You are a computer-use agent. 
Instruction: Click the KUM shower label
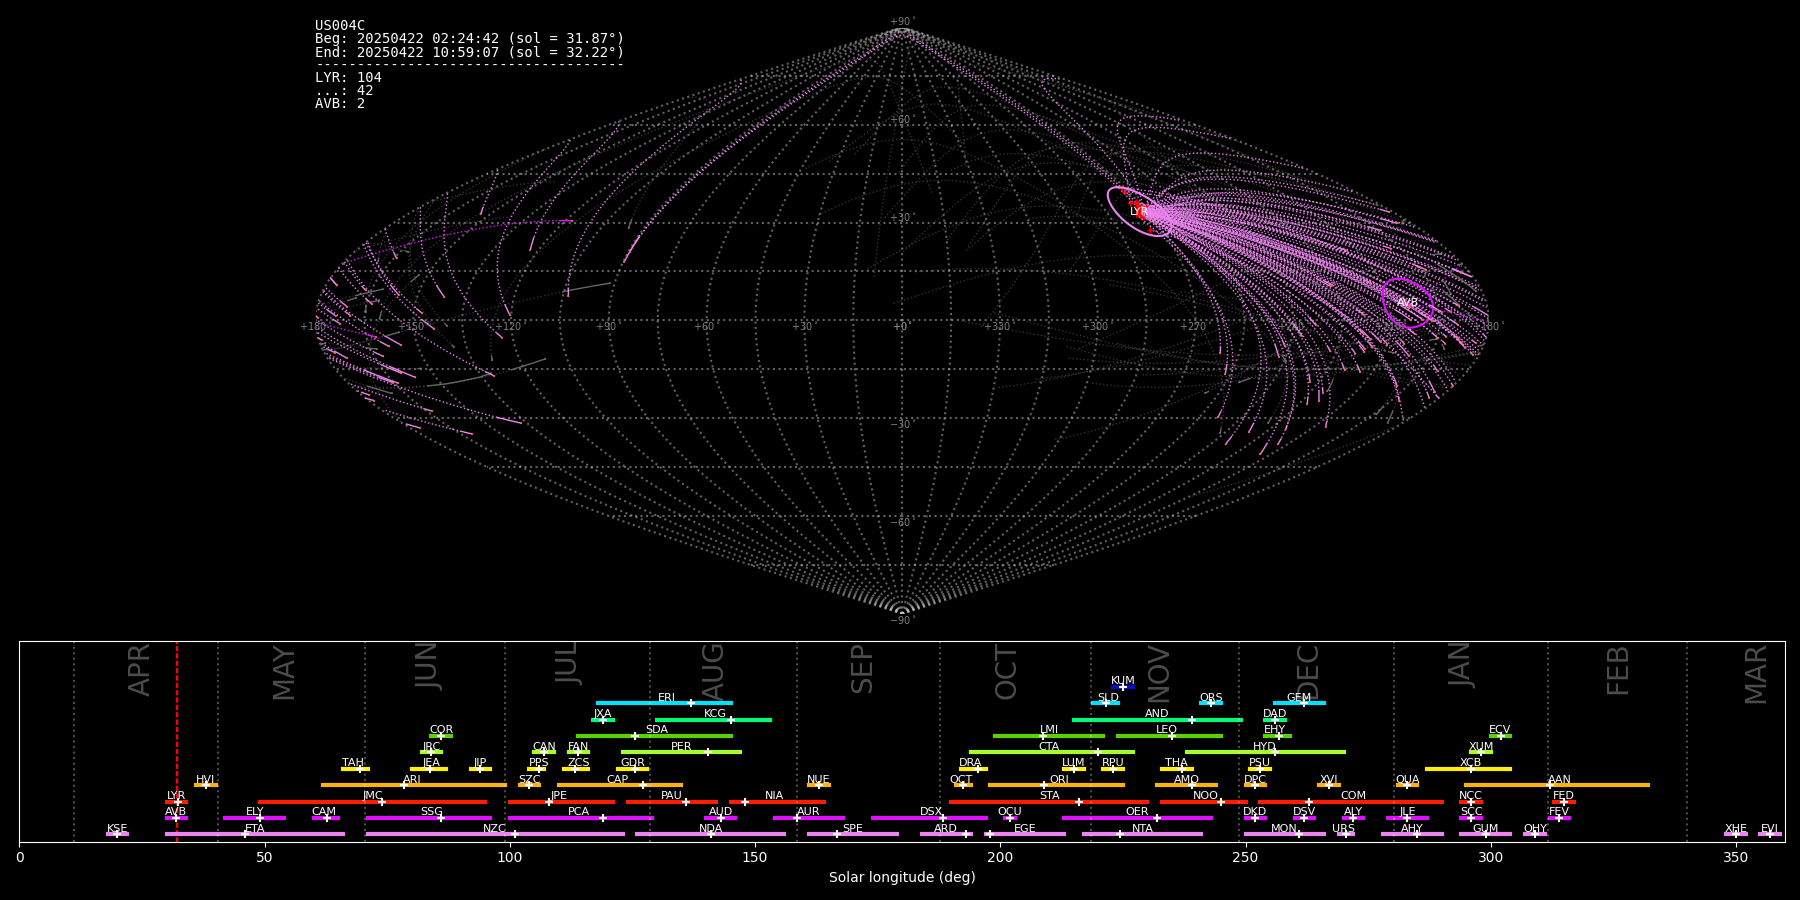pyautogui.click(x=1123, y=681)
